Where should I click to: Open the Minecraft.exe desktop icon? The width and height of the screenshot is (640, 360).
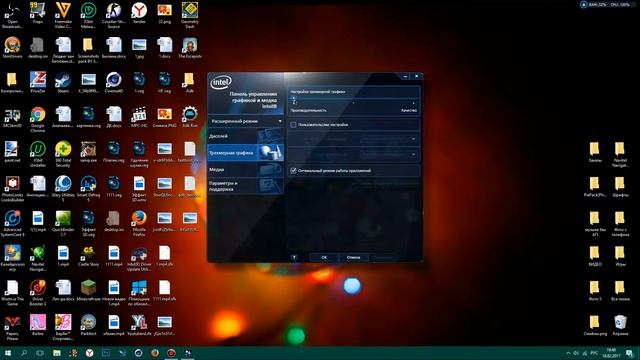[88, 291]
